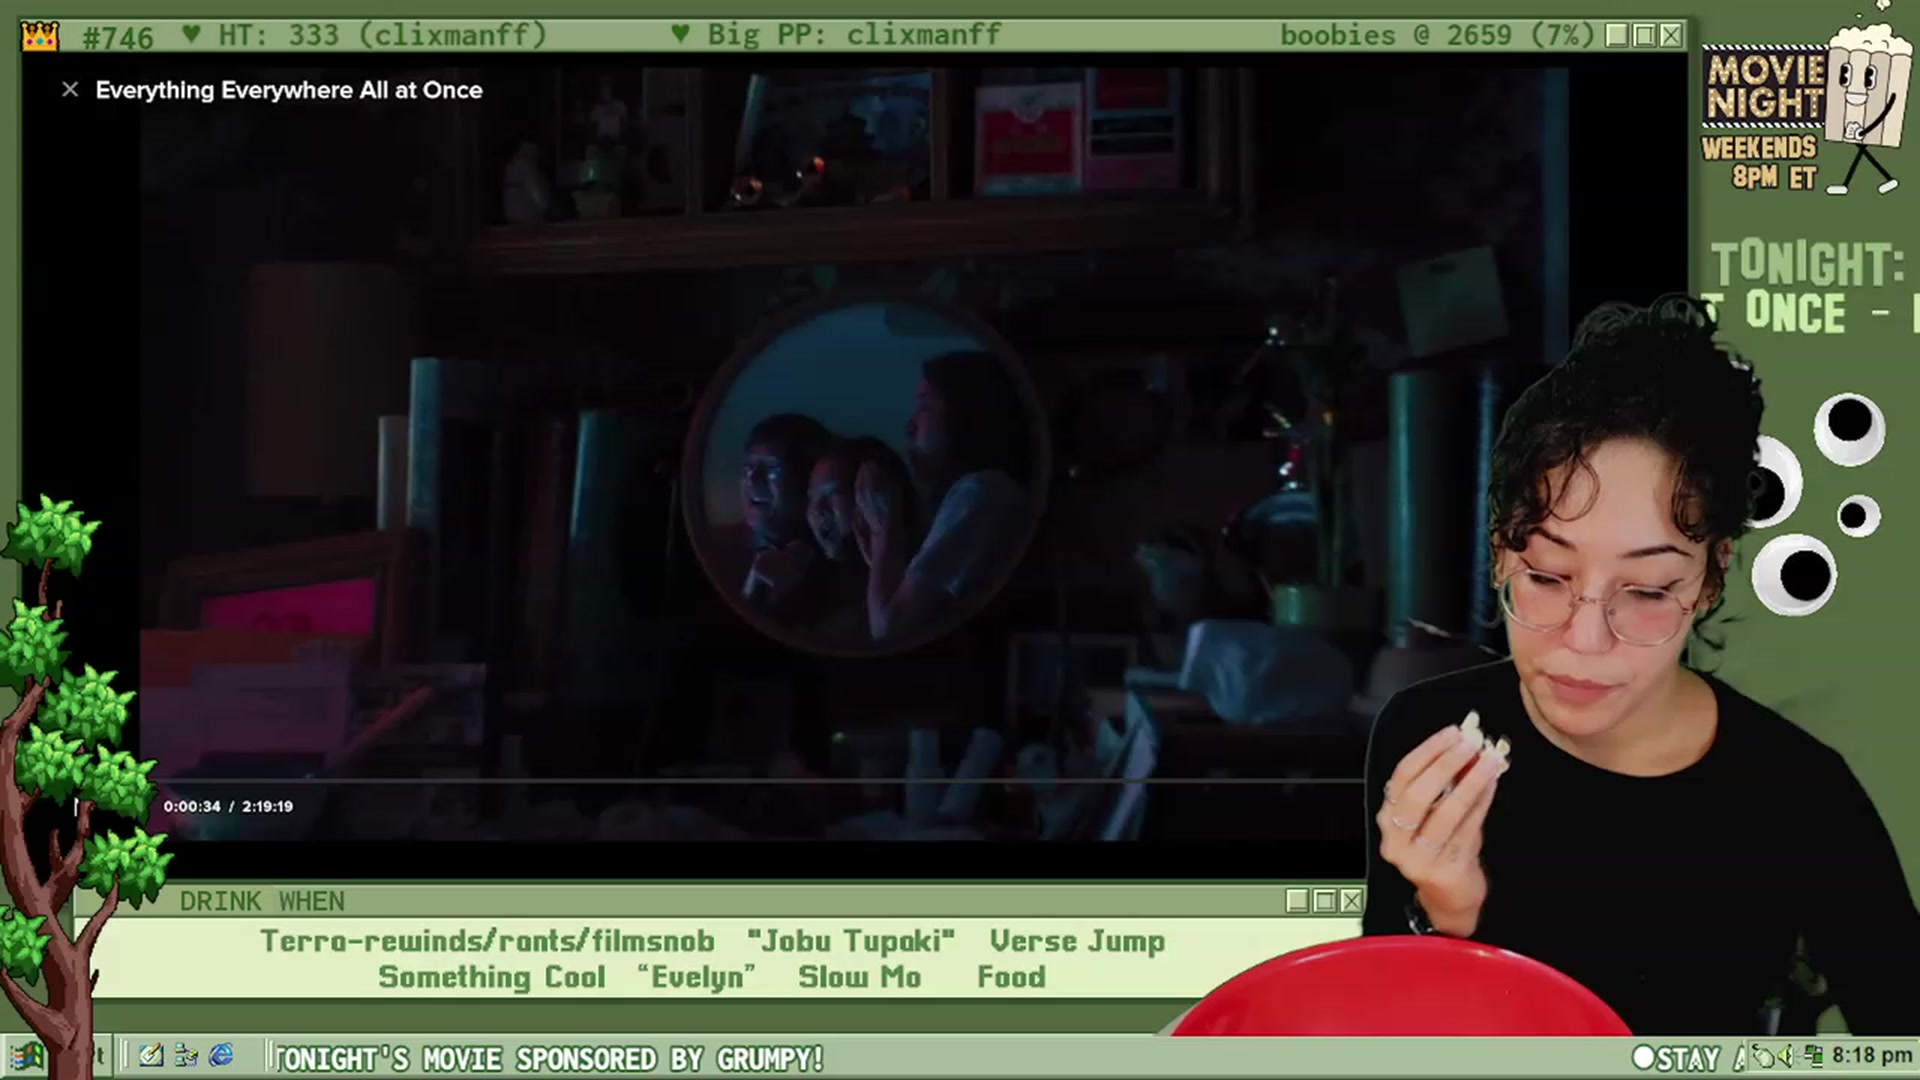Image resolution: width=1920 pixels, height=1080 pixels.
Task: Click the movie title 'Everything Everywhere All at Once'
Action: [x=289, y=90]
